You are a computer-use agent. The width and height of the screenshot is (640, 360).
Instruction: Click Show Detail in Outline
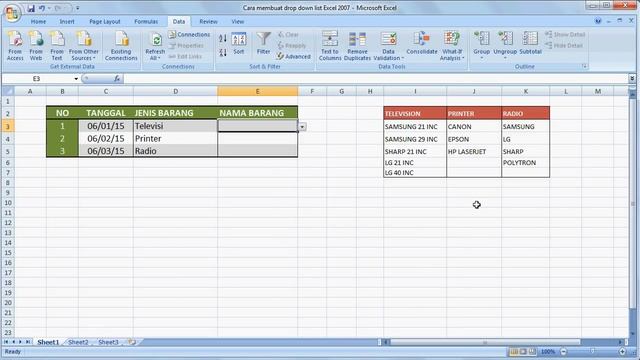[x=565, y=35]
